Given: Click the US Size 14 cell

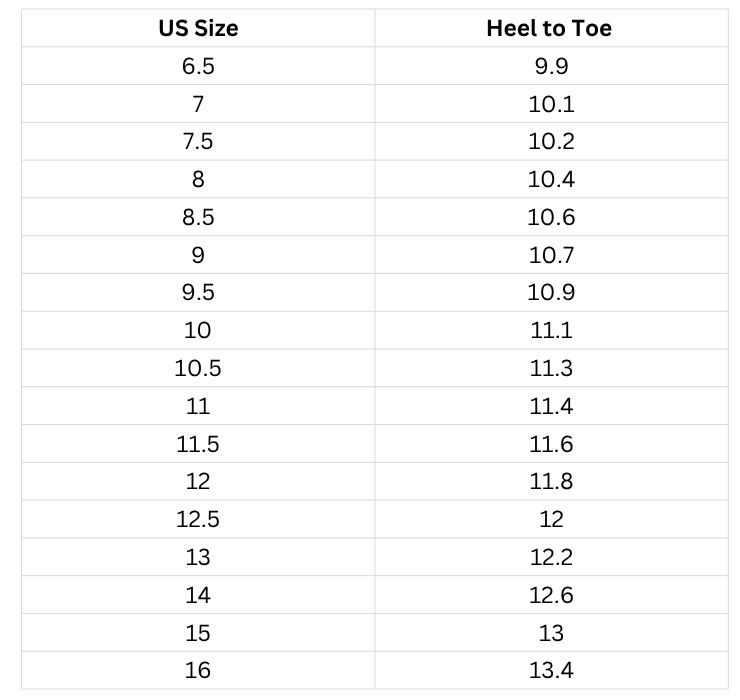Looking at the screenshot, I should click(x=198, y=594).
